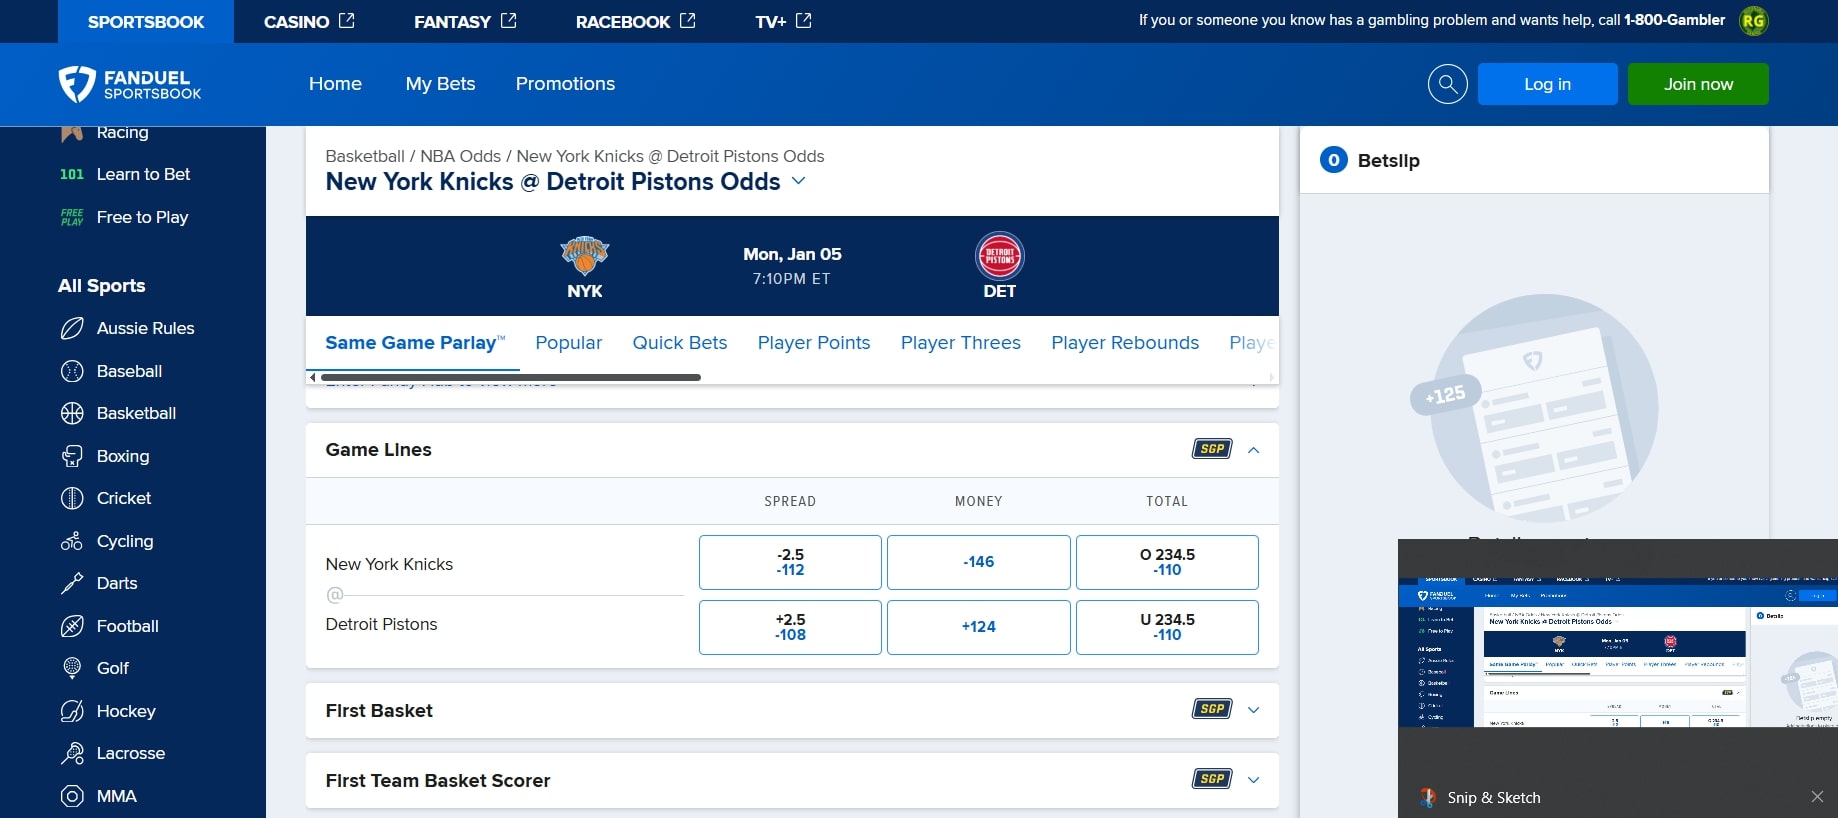Viewport: 1838px width, 818px height.
Task: Click the Cricket ball icon
Action: point(72,498)
